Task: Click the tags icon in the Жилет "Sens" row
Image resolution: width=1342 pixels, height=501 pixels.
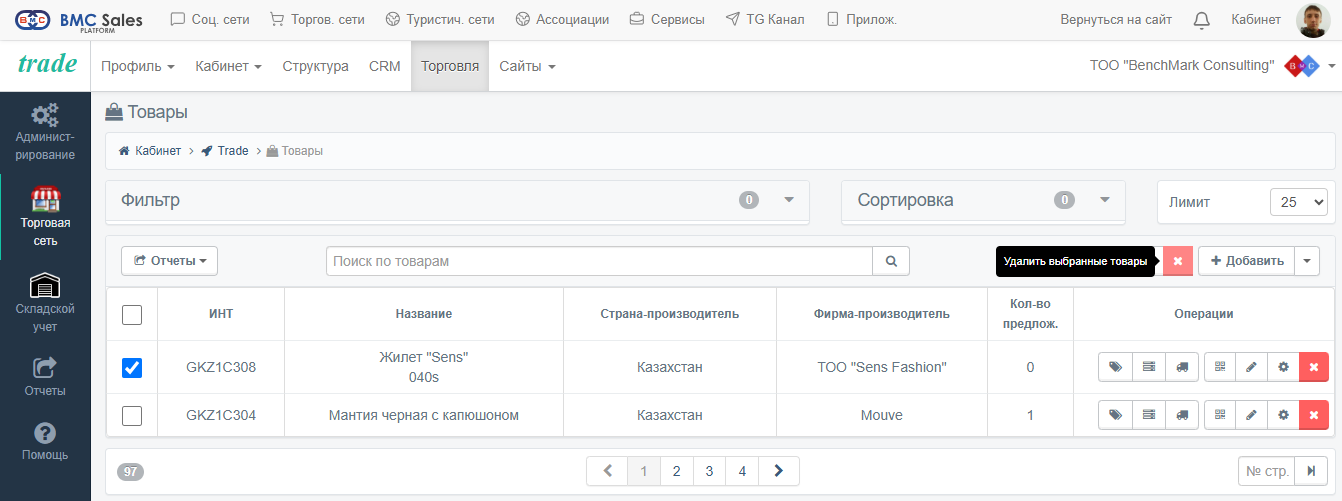Action: (1115, 367)
